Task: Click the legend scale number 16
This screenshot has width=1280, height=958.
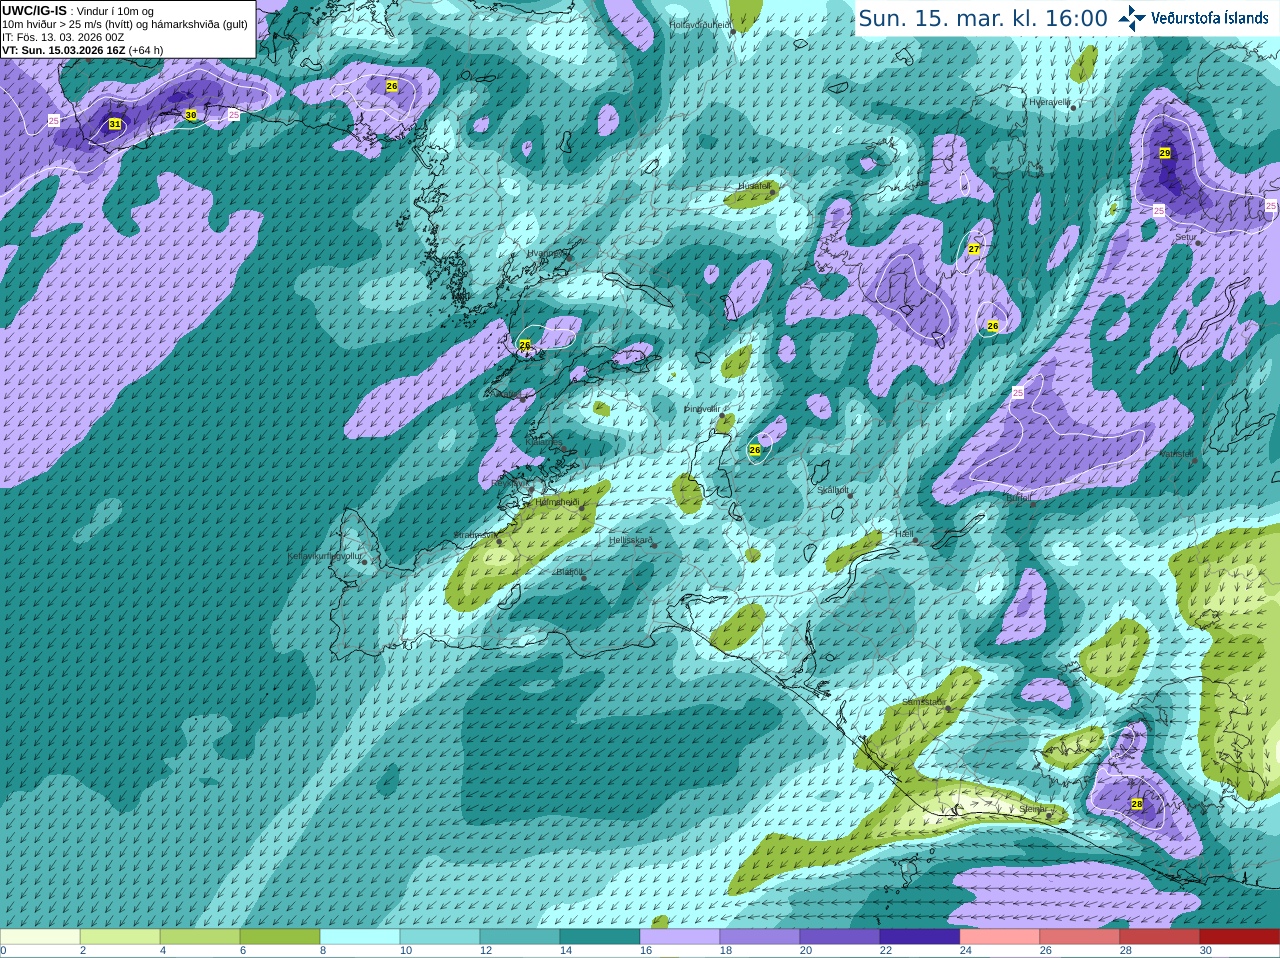Action: click(x=646, y=951)
